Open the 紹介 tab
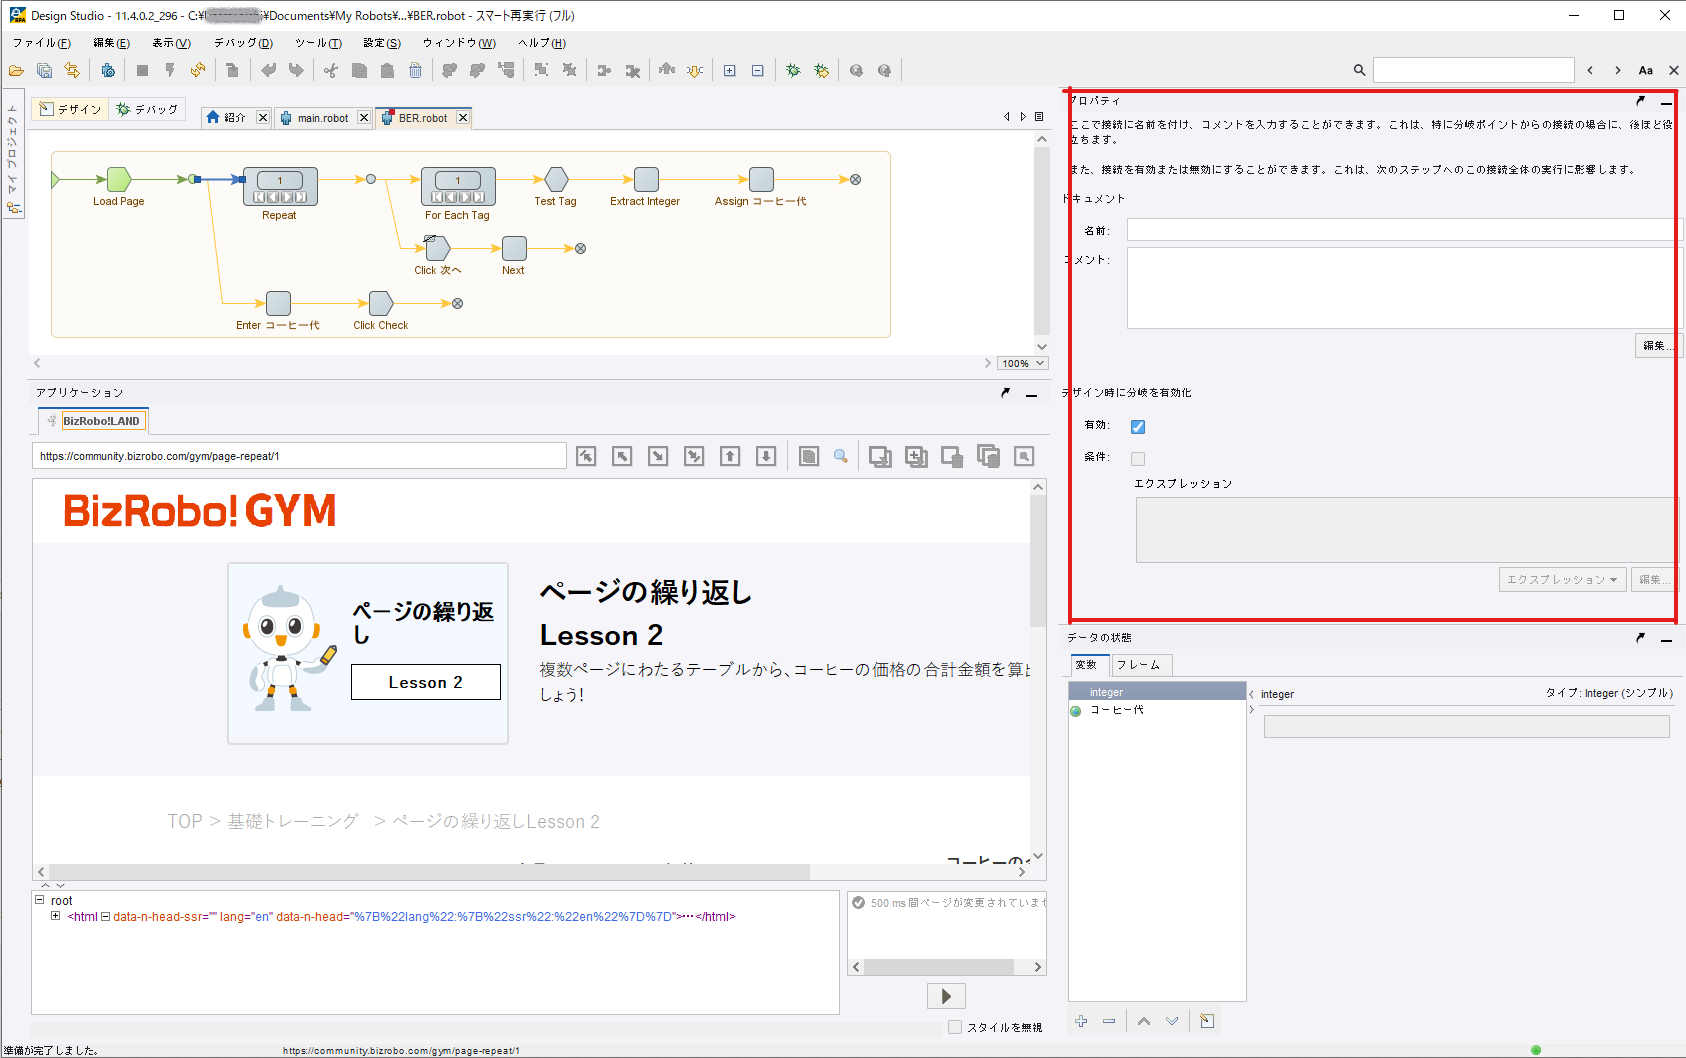 235,118
